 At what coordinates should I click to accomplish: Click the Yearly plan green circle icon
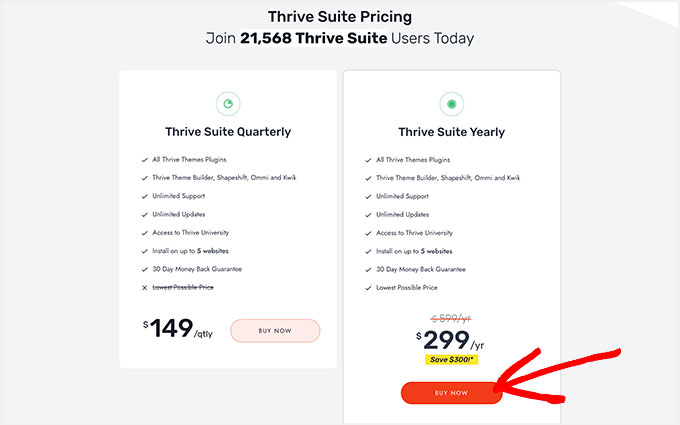pos(451,103)
